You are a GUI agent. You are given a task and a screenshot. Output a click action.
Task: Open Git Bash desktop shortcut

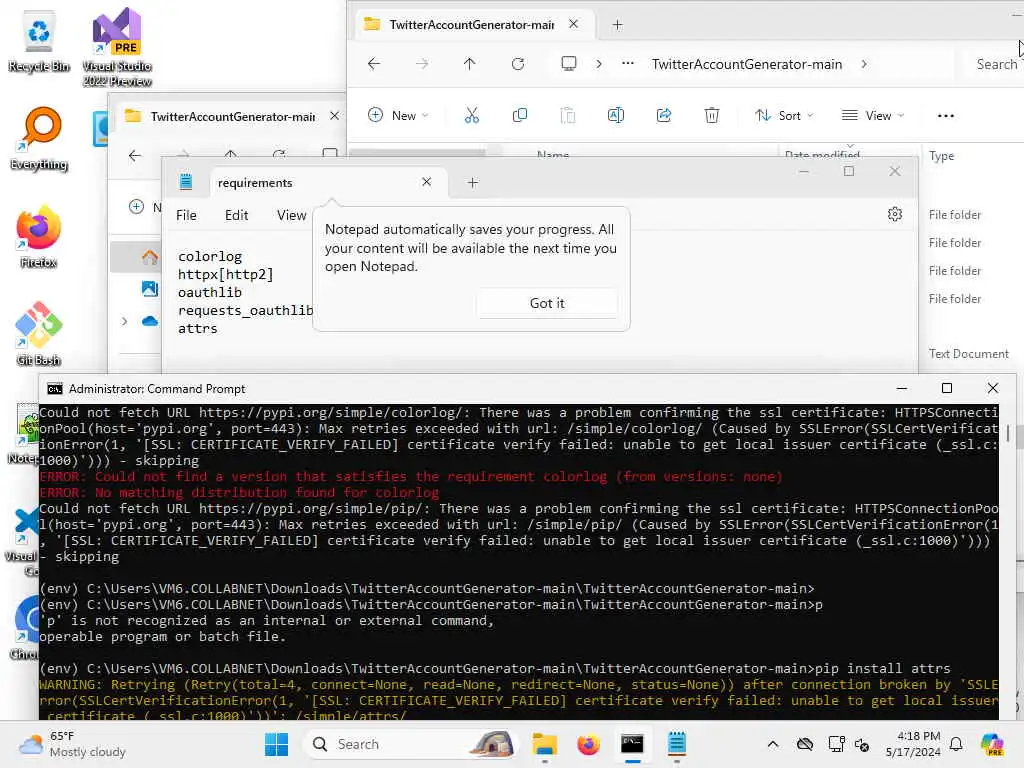click(39, 334)
